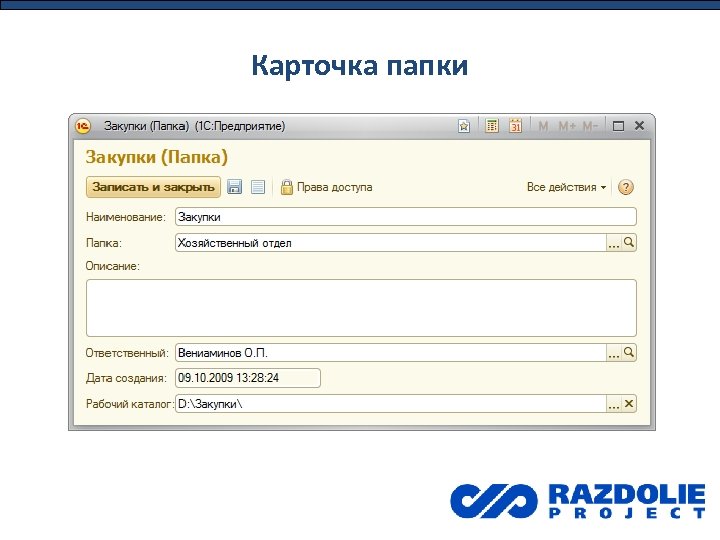
Task: Open the calculator icon in title bar
Action: pos(492,125)
